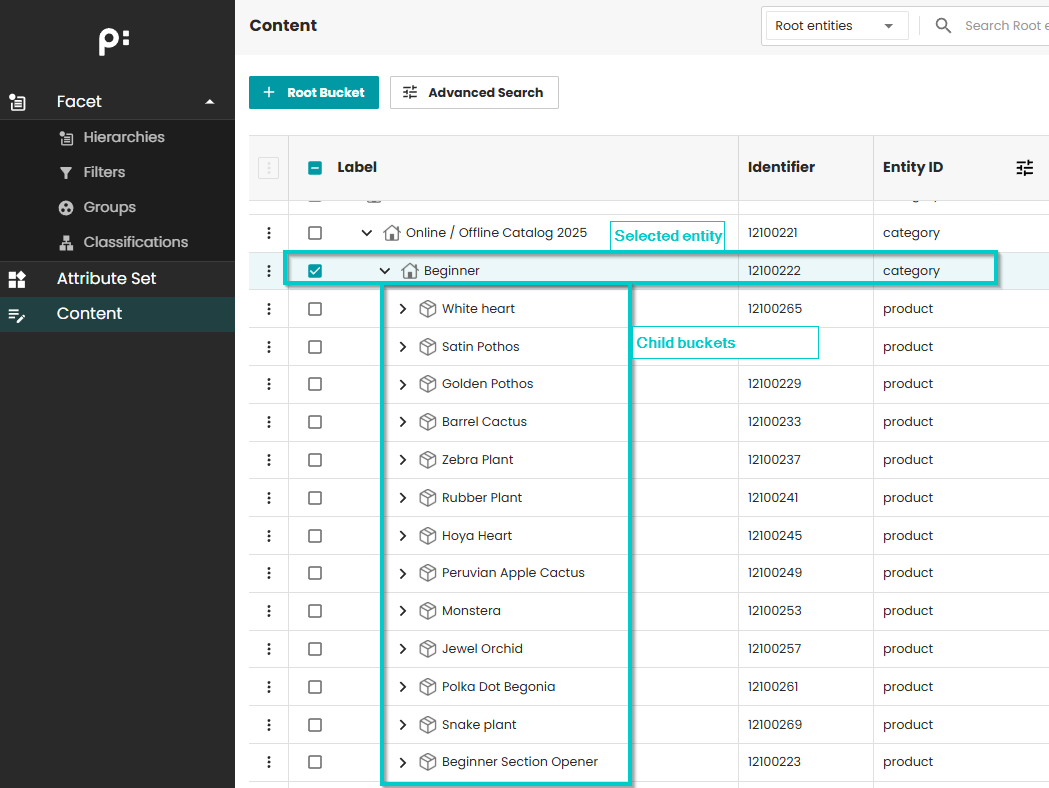Viewport: 1049px width, 788px height.
Task: Collapse the Online / Offline Catalog 2025 node
Action: coord(367,233)
